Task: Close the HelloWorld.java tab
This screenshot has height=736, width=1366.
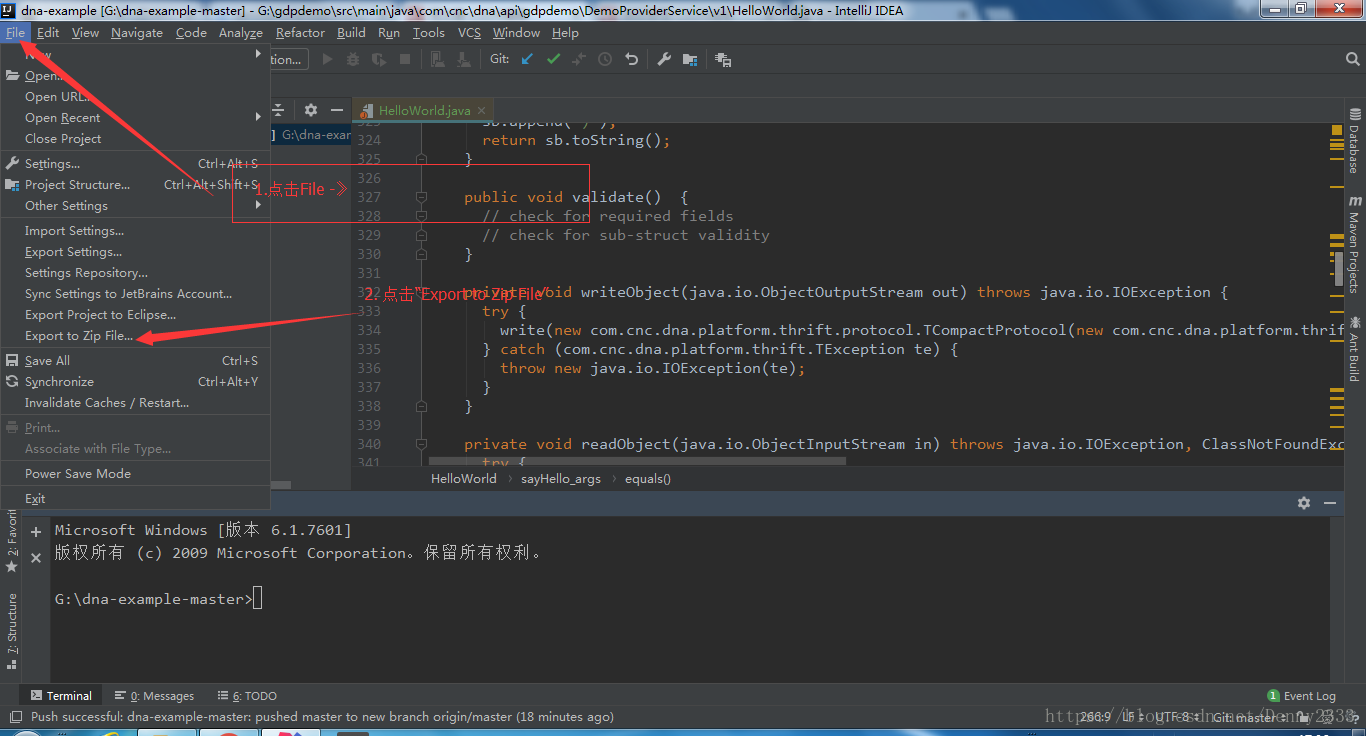Action: pos(481,111)
